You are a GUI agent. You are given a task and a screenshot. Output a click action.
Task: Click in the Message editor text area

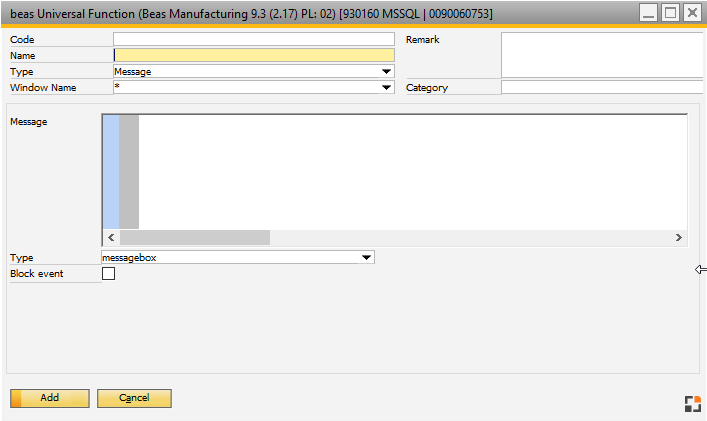tap(410, 171)
